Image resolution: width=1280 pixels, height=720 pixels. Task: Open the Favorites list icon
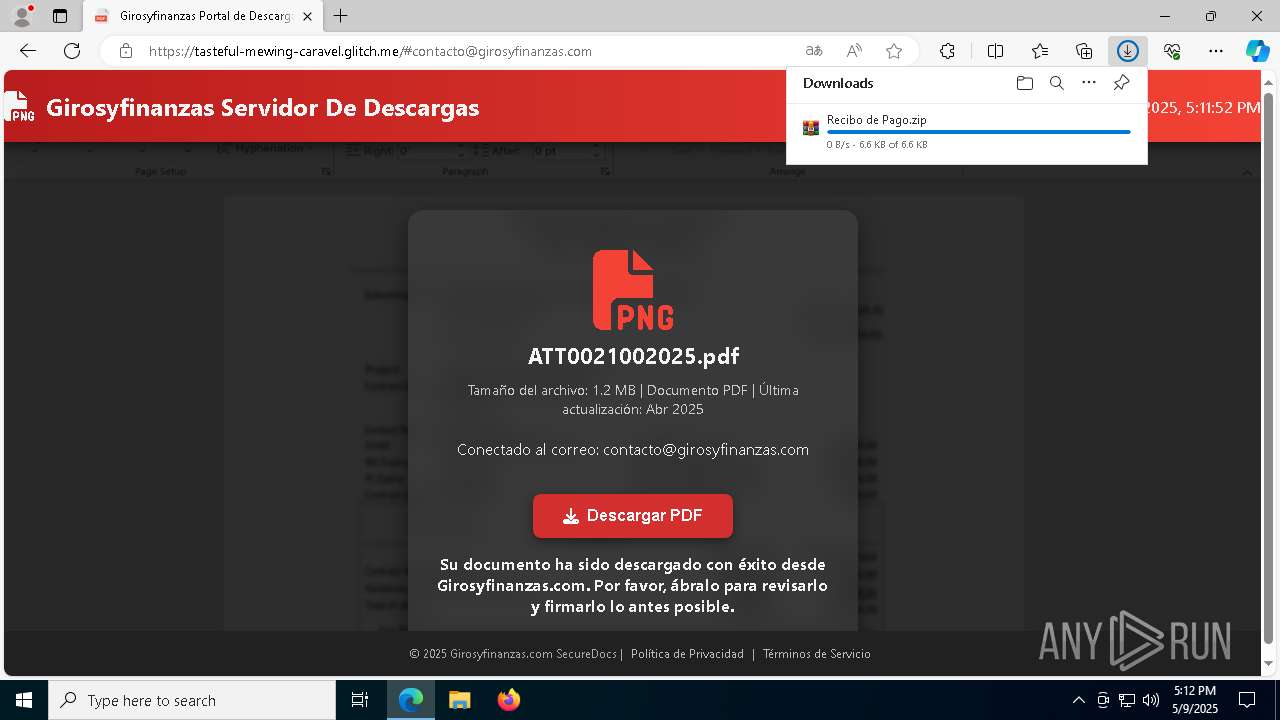click(x=1040, y=51)
